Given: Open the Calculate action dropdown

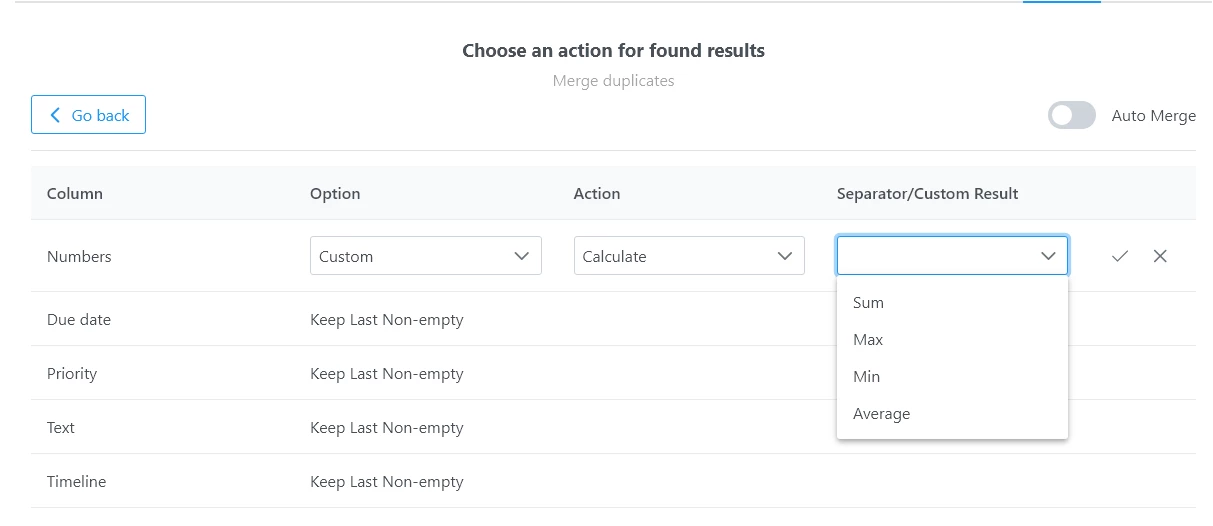Looking at the screenshot, I should coord(689,256).
